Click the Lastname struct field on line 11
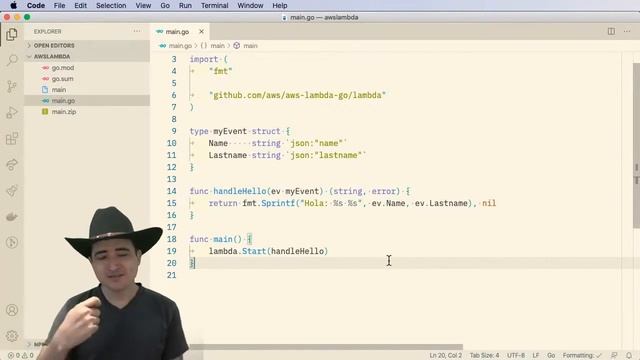The width and height of the screenshot is (640, 360). click(x=227, y=155)
